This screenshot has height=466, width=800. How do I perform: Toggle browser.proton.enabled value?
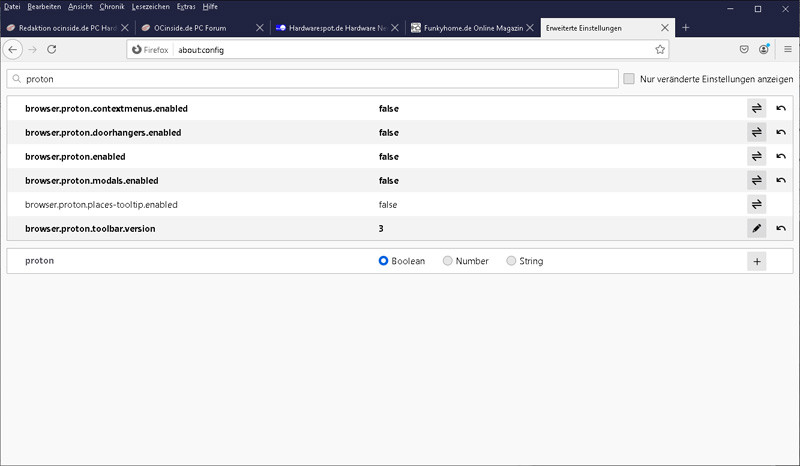click(757, 156)
